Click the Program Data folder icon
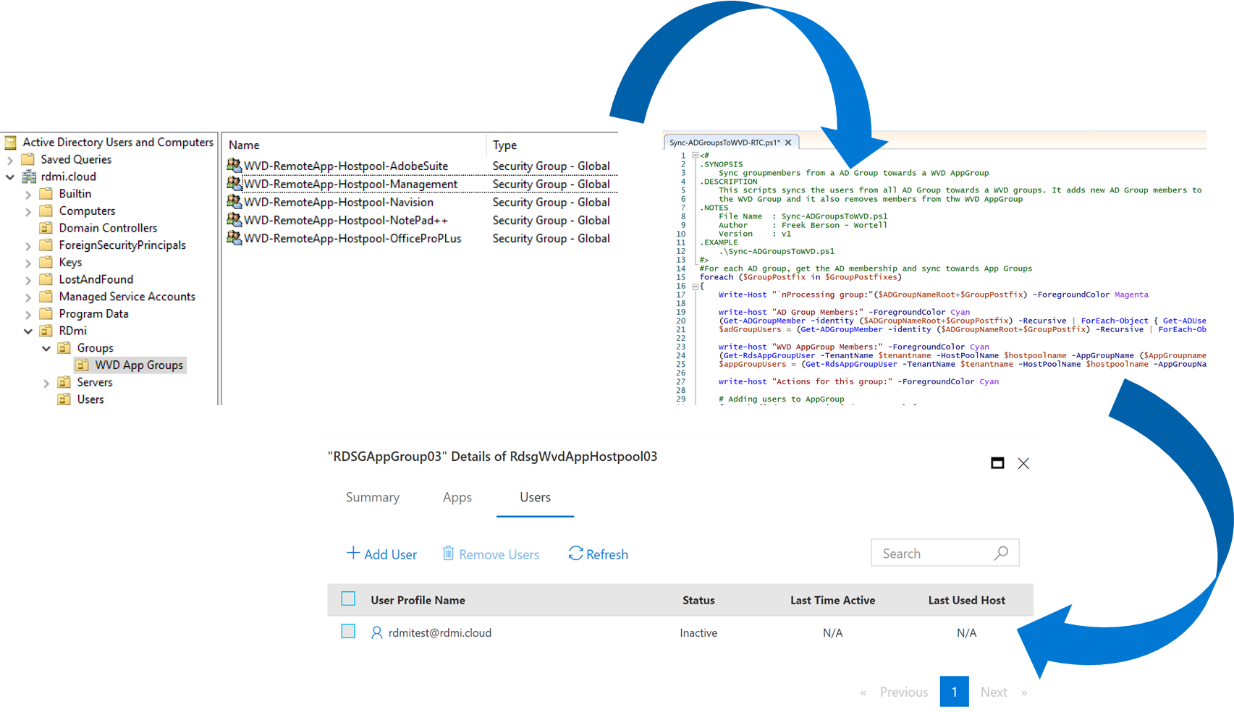The height and width of the screenshot is (712, 1234). [x=46, y=313]
